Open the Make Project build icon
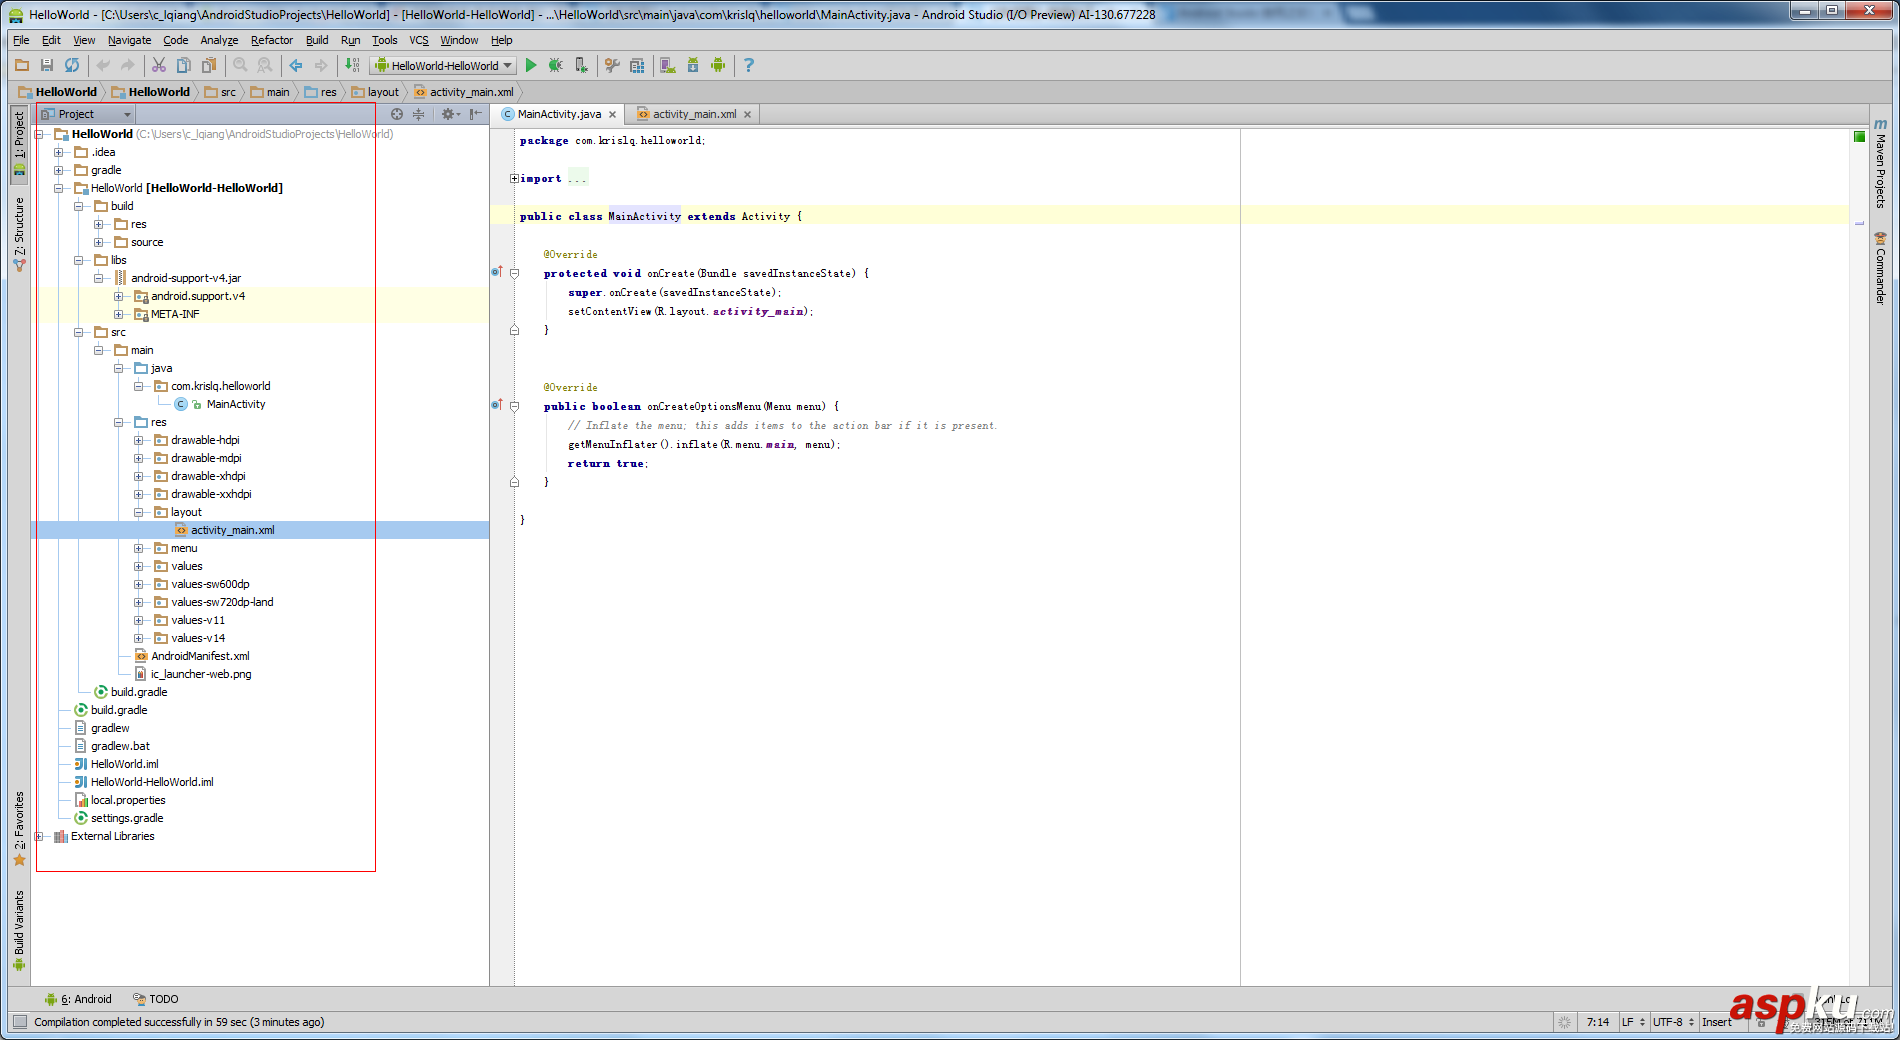Viewport: 1900px width, 1040px height. coord(352,65)
